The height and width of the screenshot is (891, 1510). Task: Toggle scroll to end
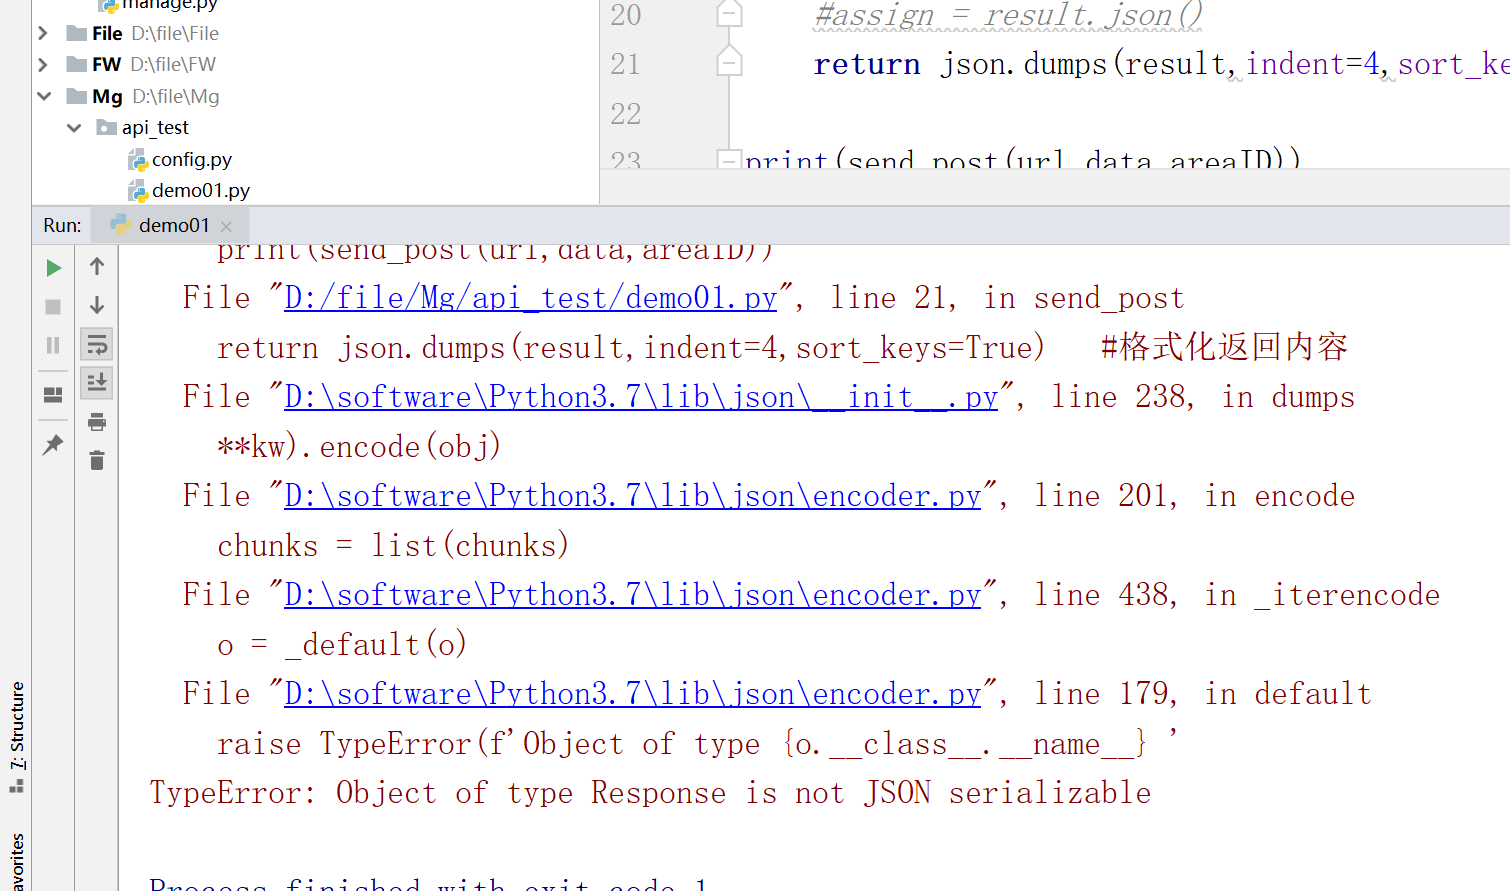click(96, 382)
